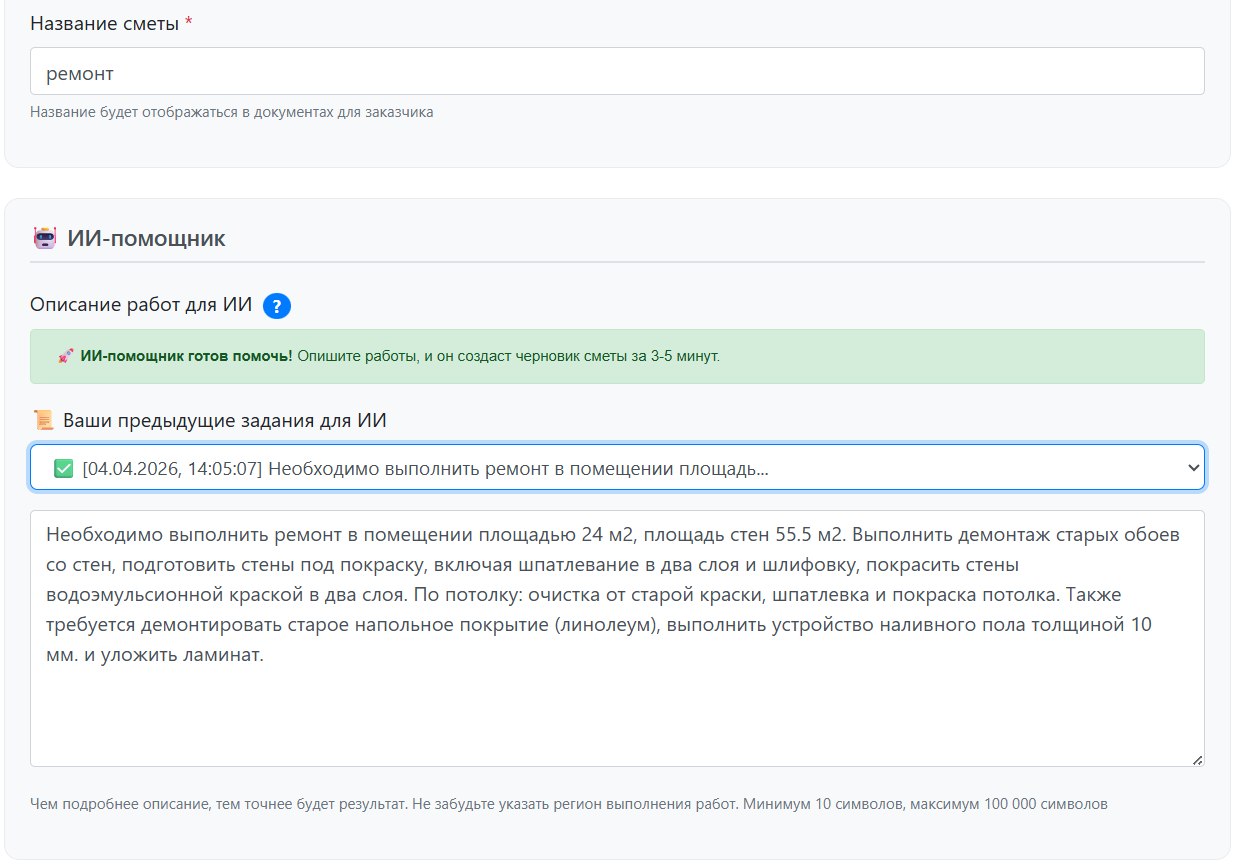Focus the Название сметы input field
The image size is (1238, 867).
[616, 72]
